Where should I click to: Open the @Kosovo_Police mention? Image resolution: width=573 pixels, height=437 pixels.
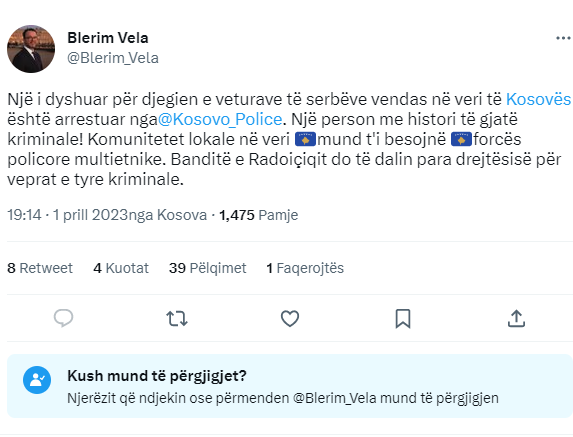coord(220,119)
